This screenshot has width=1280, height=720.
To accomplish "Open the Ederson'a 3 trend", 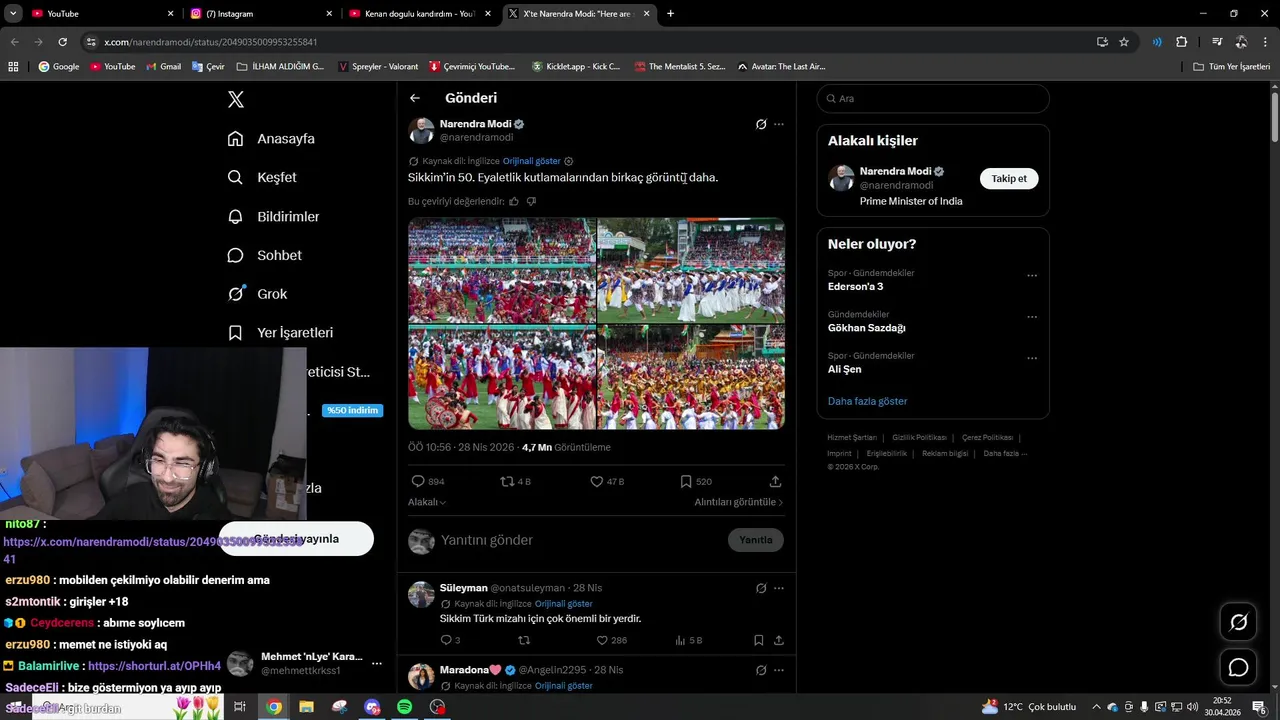I will click(855, 286).
